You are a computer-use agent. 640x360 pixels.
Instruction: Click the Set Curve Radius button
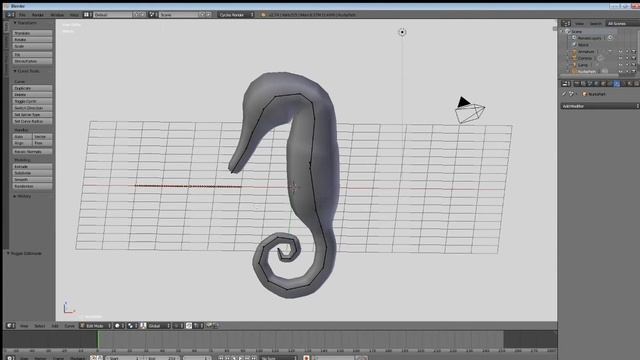pos(32,121)
